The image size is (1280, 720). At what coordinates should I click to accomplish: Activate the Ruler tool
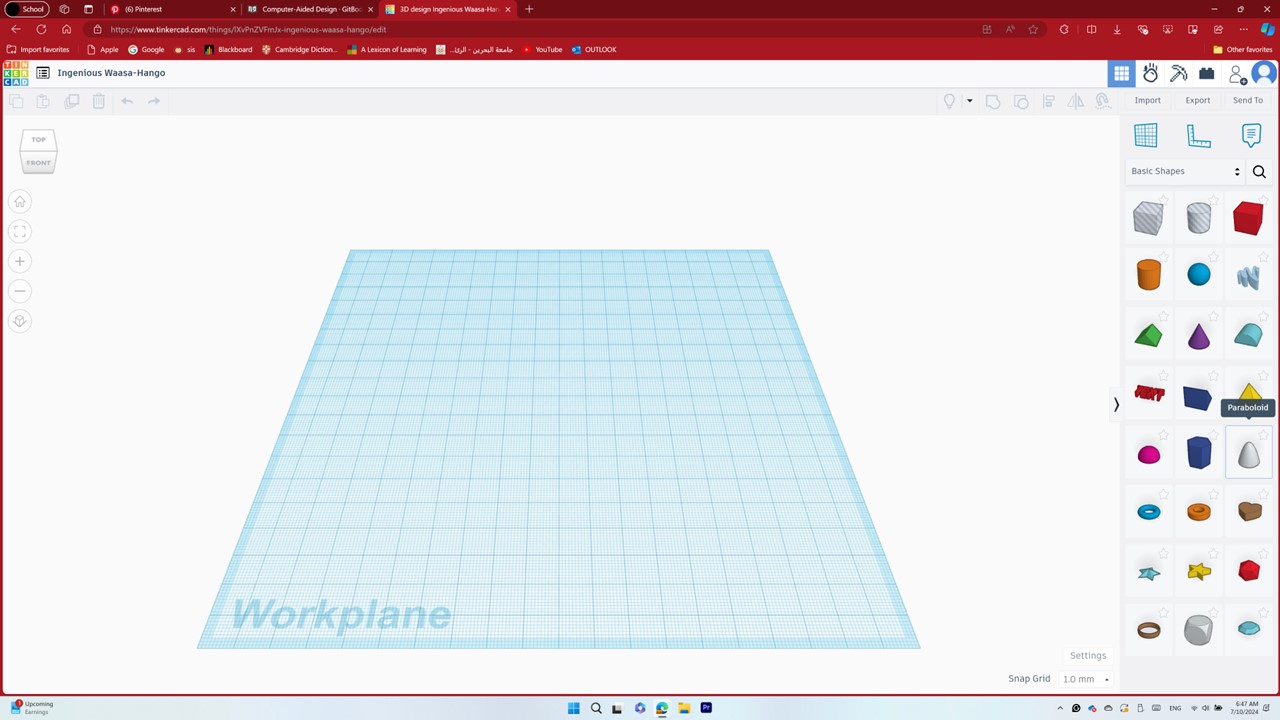1198,136
